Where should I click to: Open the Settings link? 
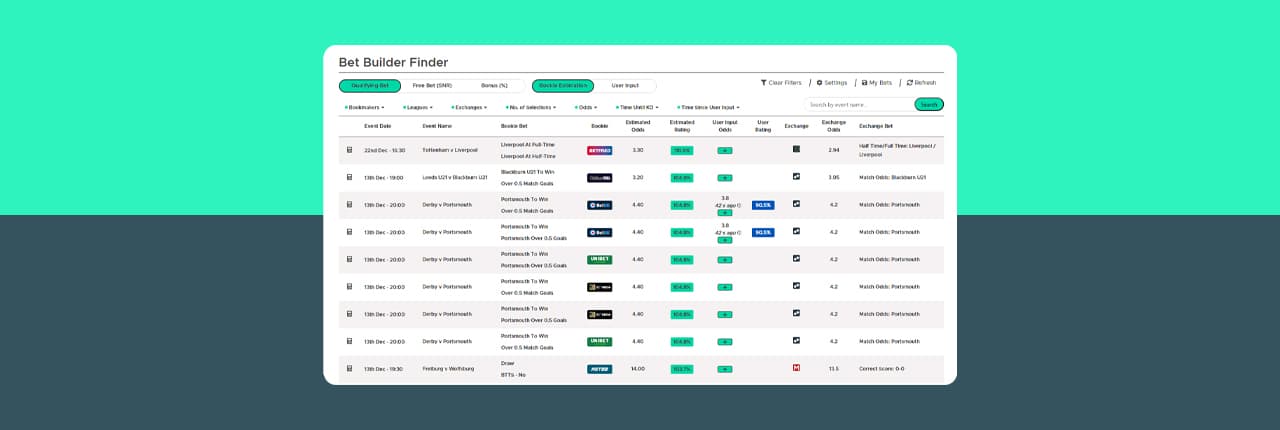pos(835,83)
